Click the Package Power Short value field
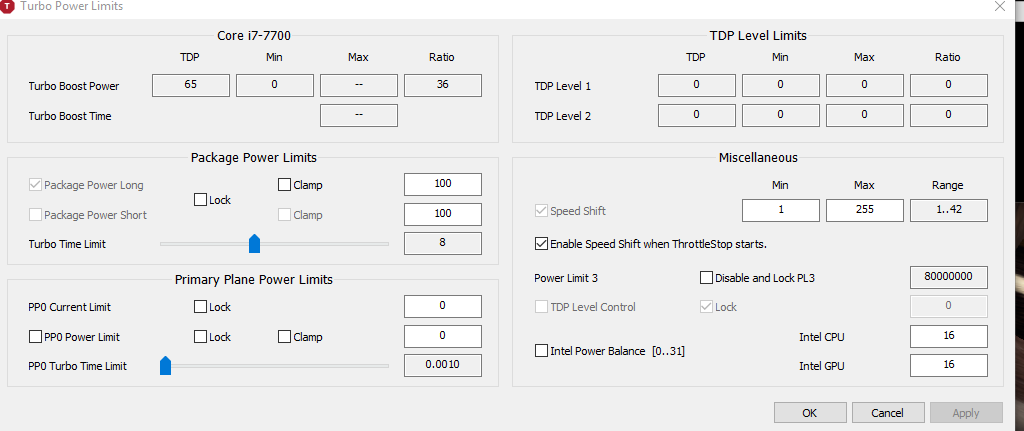Screen dimensions: 1024x431 tap(443, 214)
